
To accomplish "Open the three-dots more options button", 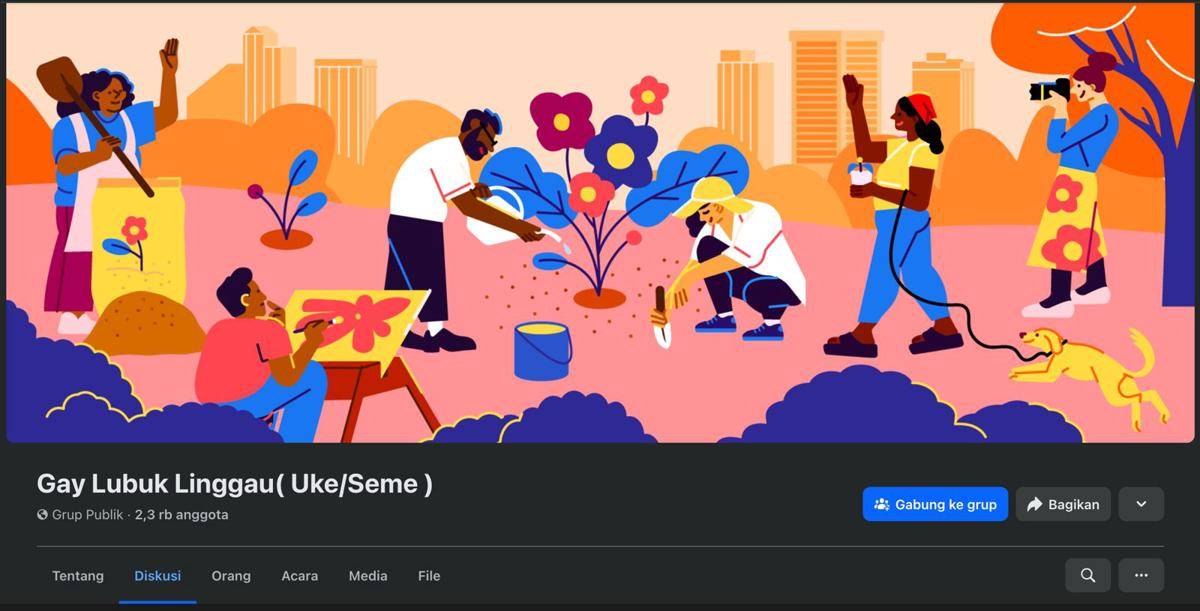I will 1141,575.
